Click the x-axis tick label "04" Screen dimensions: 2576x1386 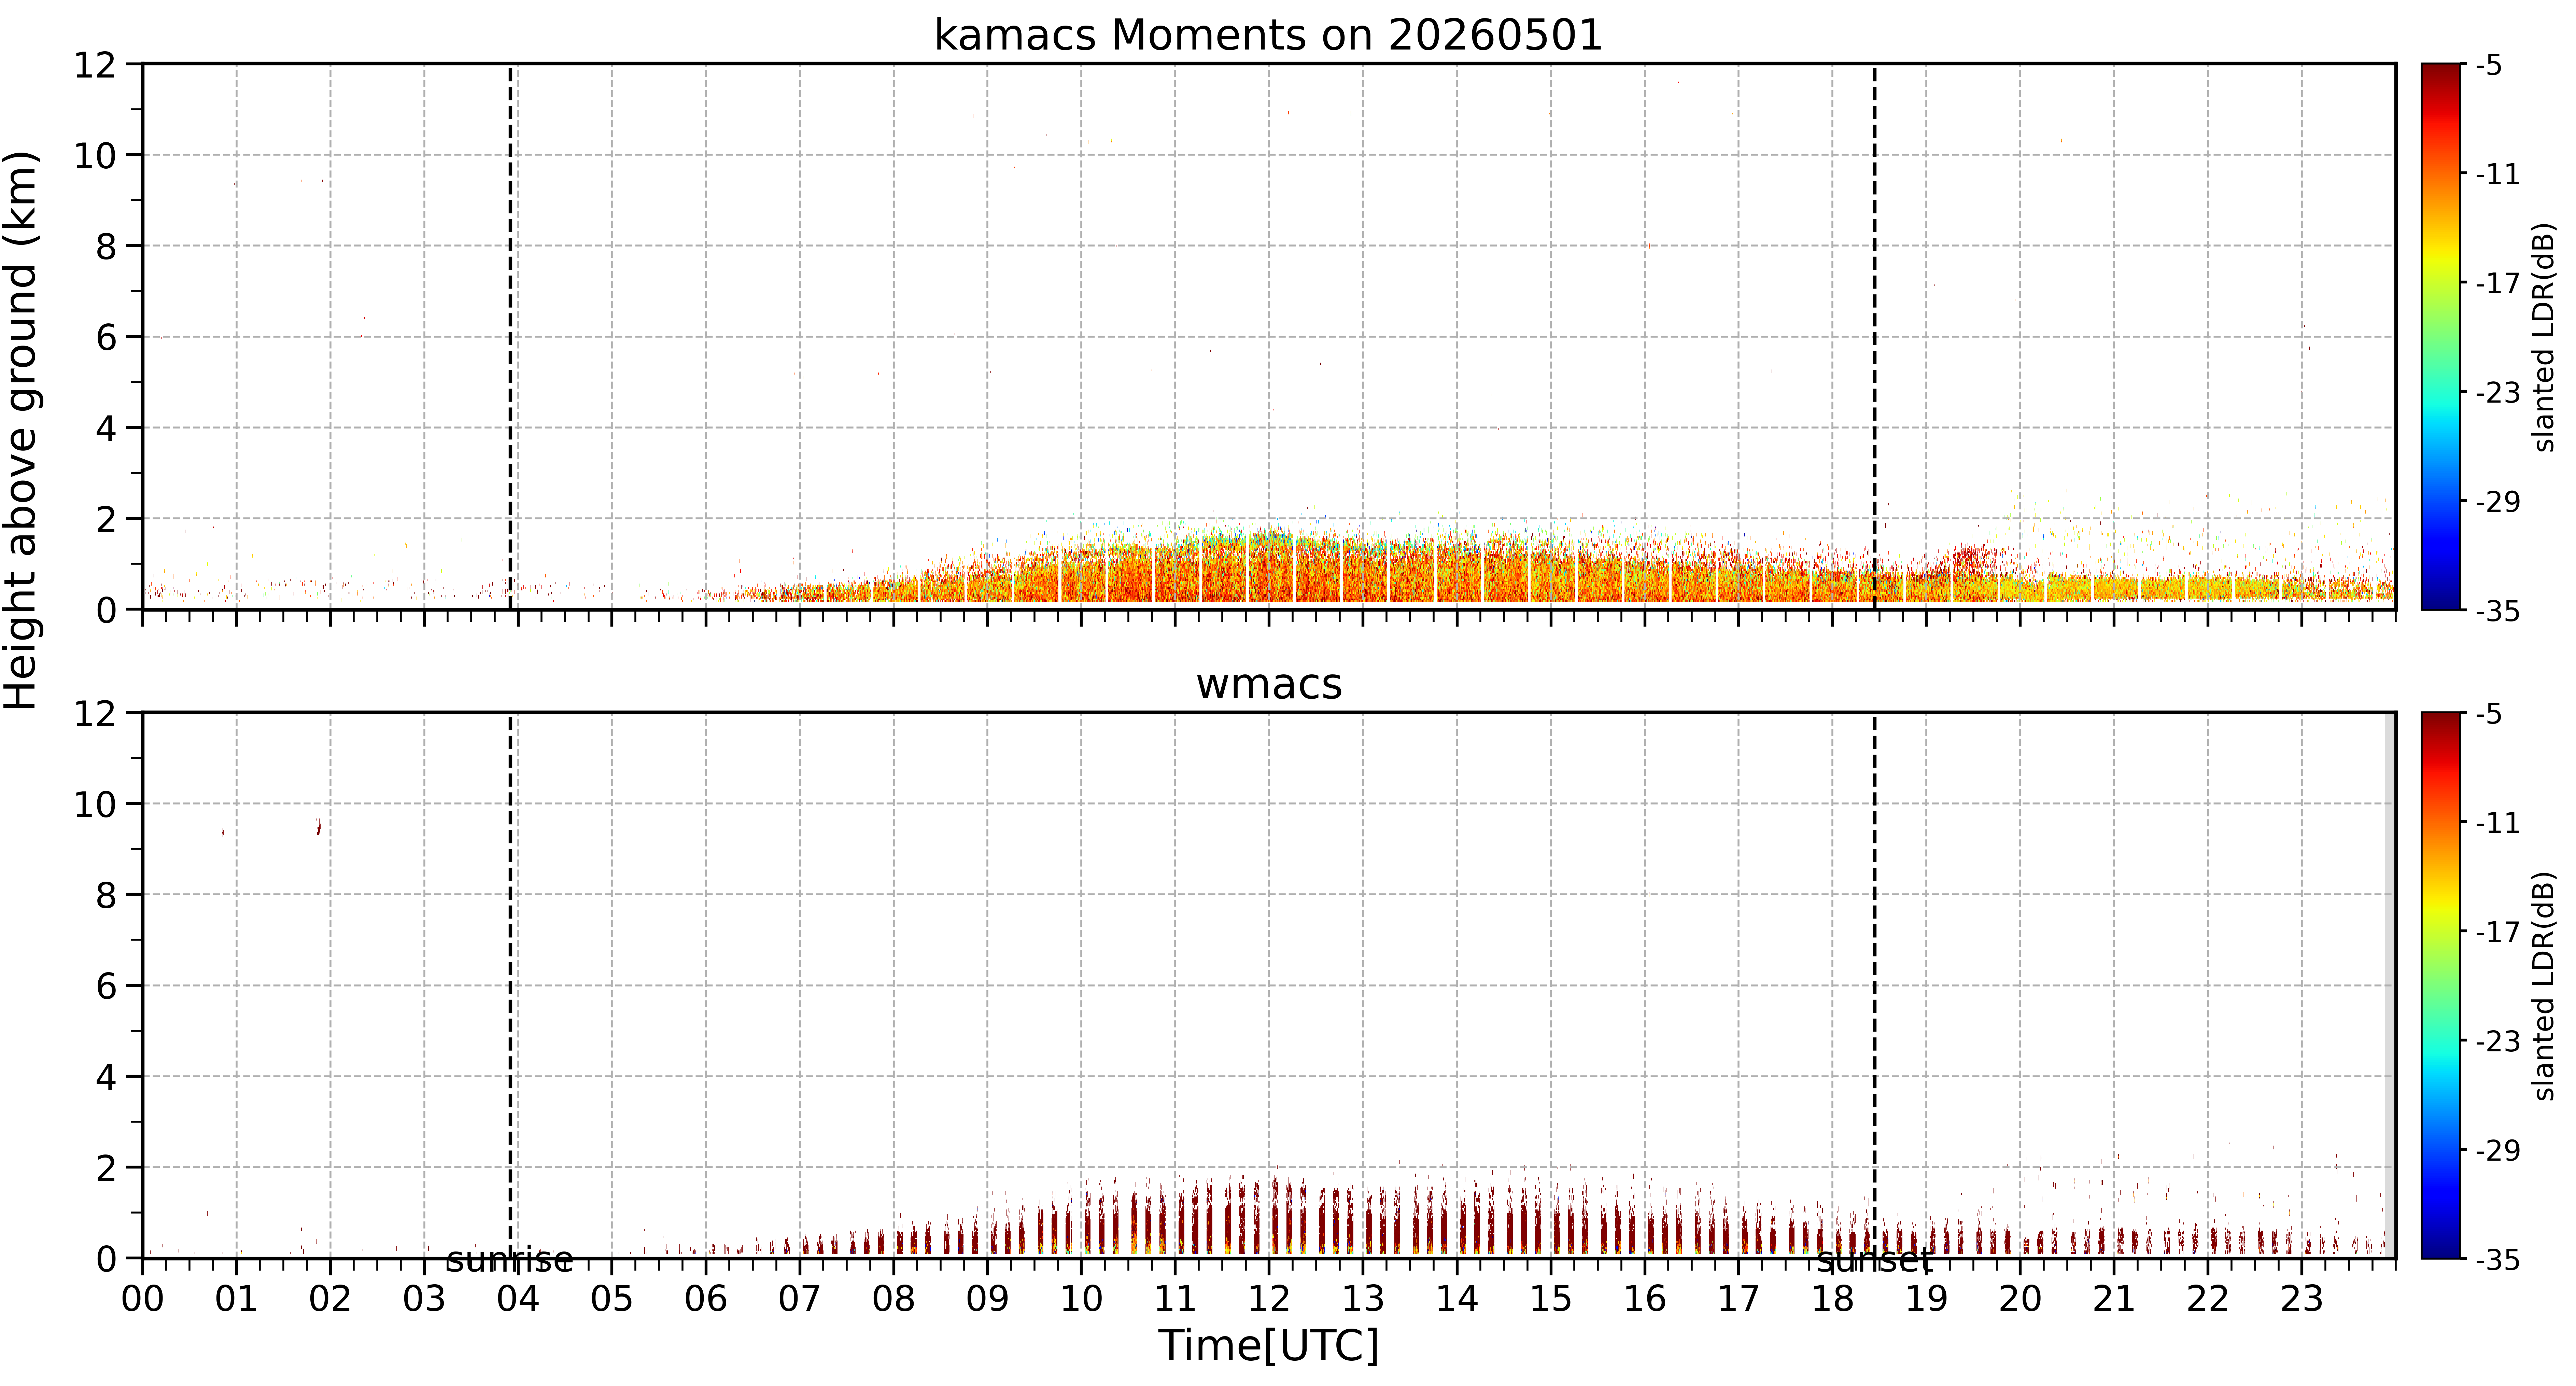point(518,1299)
